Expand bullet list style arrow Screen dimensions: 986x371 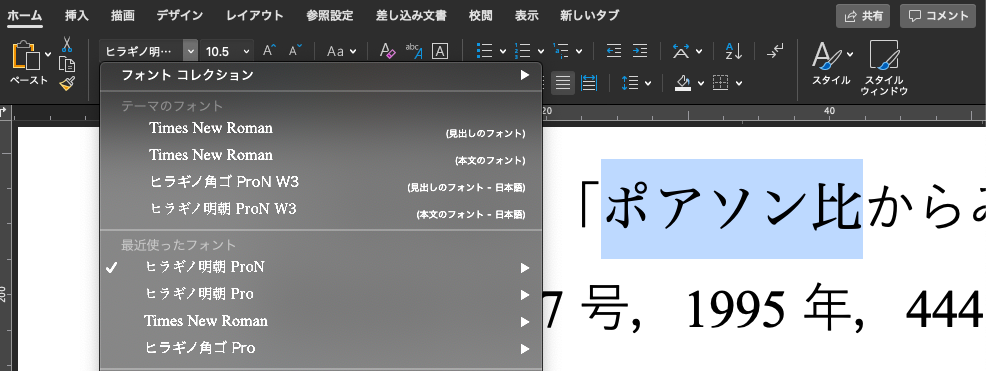coord(502,52)
